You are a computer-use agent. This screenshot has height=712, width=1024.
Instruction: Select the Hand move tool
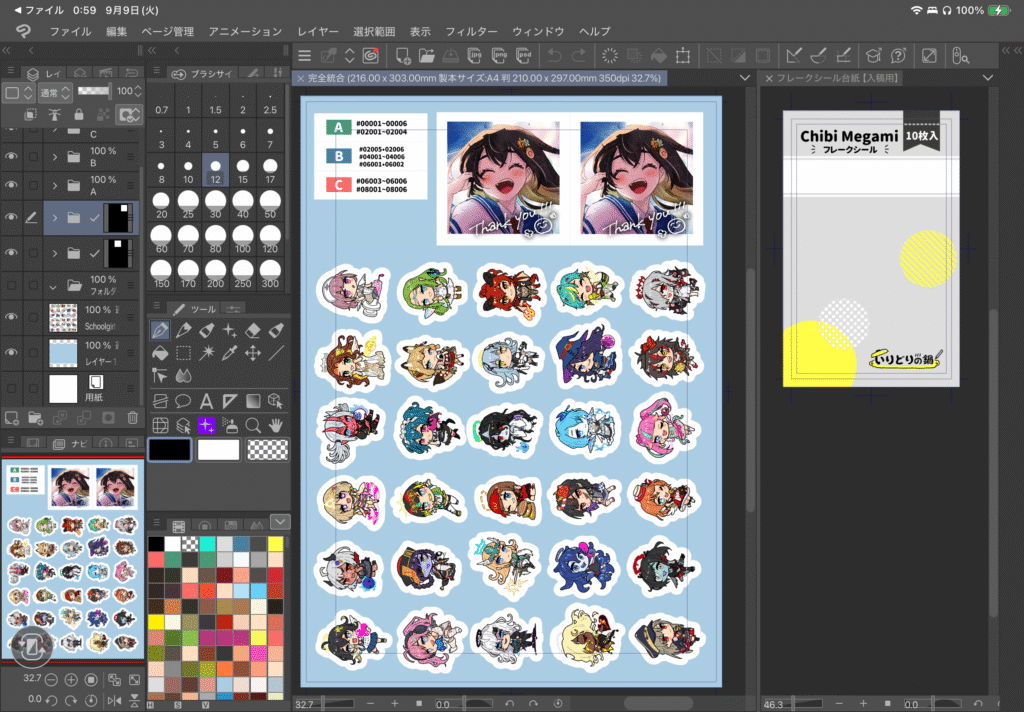[276, 426]
